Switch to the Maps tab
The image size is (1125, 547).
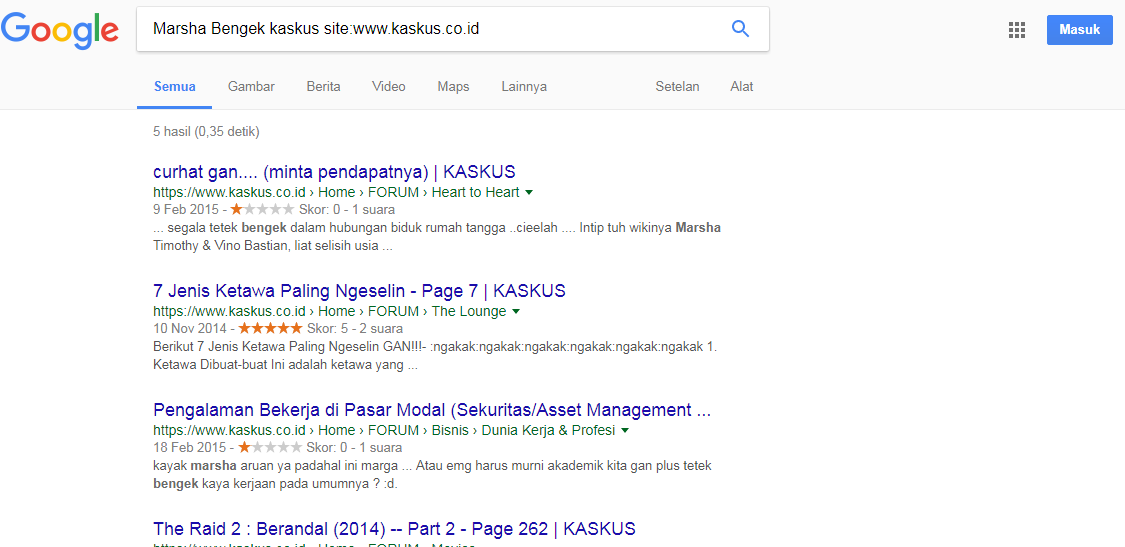tap(453, 87)
